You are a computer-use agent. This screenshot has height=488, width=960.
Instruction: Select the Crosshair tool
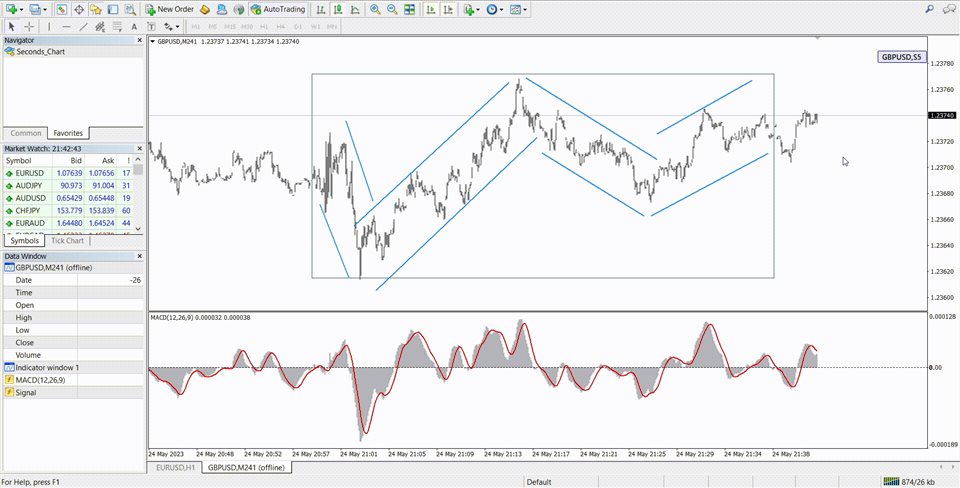pyautogui.click(x=29, y=26)
